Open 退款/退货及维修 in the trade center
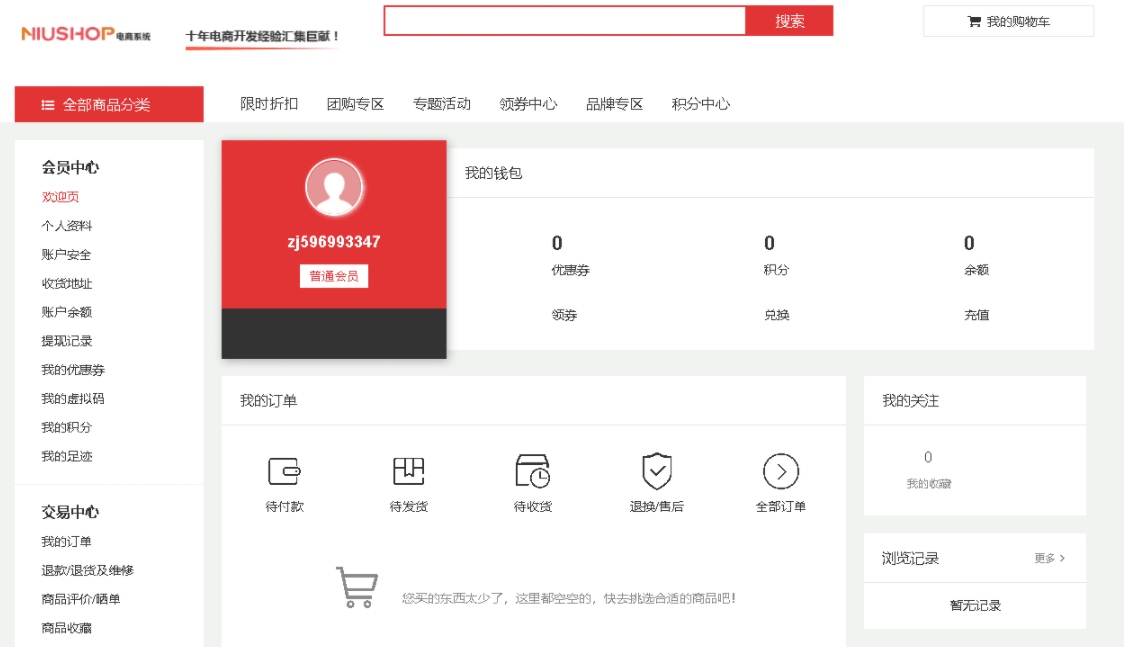 click(87, 570)
